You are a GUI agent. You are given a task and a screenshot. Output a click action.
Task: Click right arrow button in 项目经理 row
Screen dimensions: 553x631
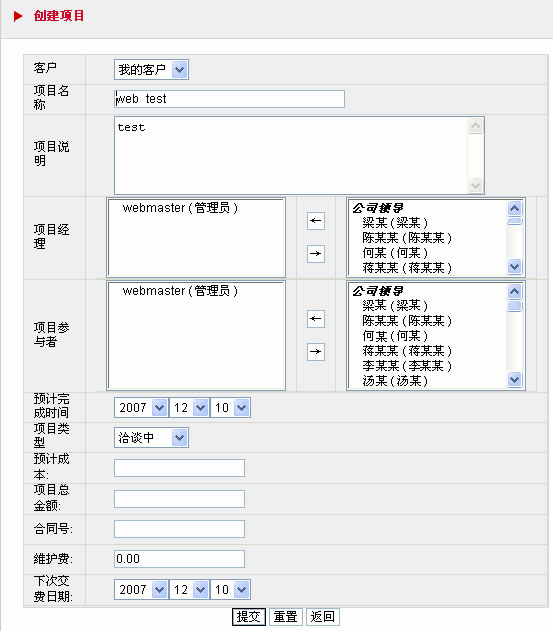(316, 254)
